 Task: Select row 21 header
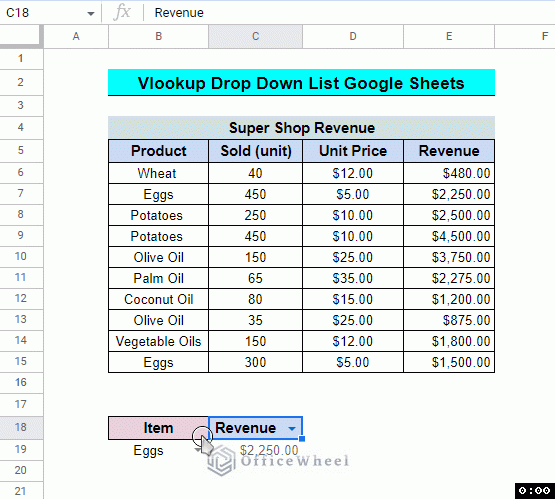pyautogui.click(x=21, y=491)
